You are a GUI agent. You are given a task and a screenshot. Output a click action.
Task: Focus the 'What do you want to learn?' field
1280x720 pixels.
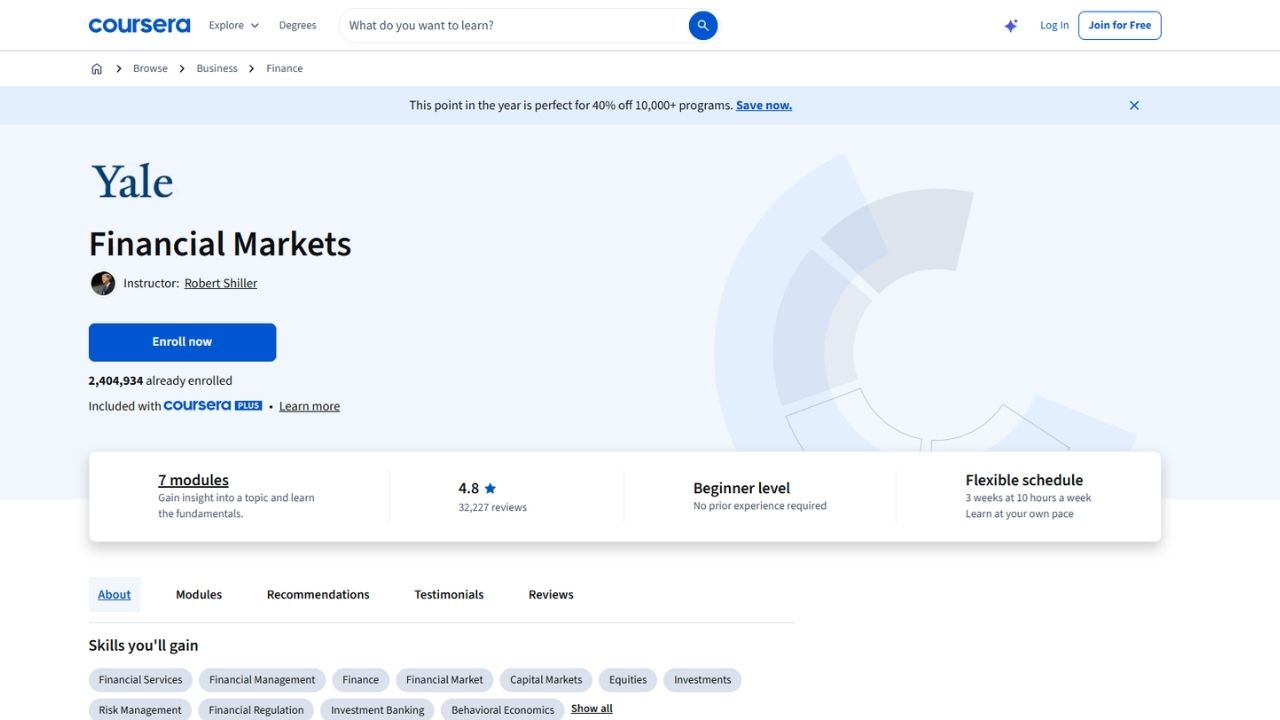pos(515,26)
